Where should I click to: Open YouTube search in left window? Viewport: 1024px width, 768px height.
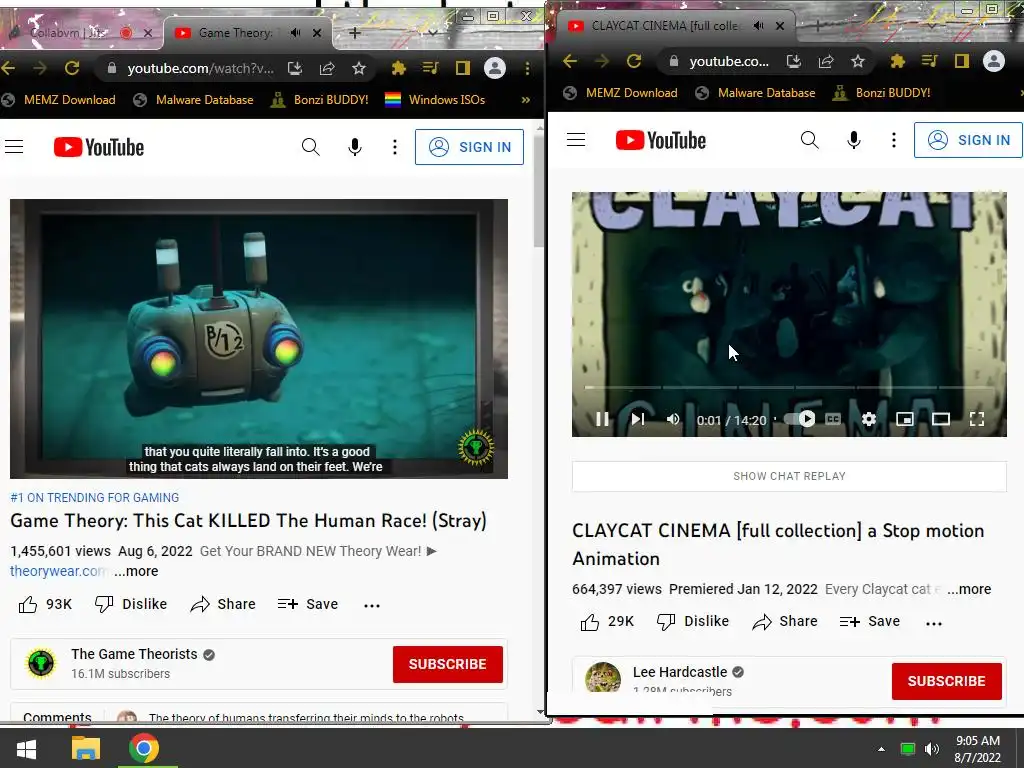311,147
